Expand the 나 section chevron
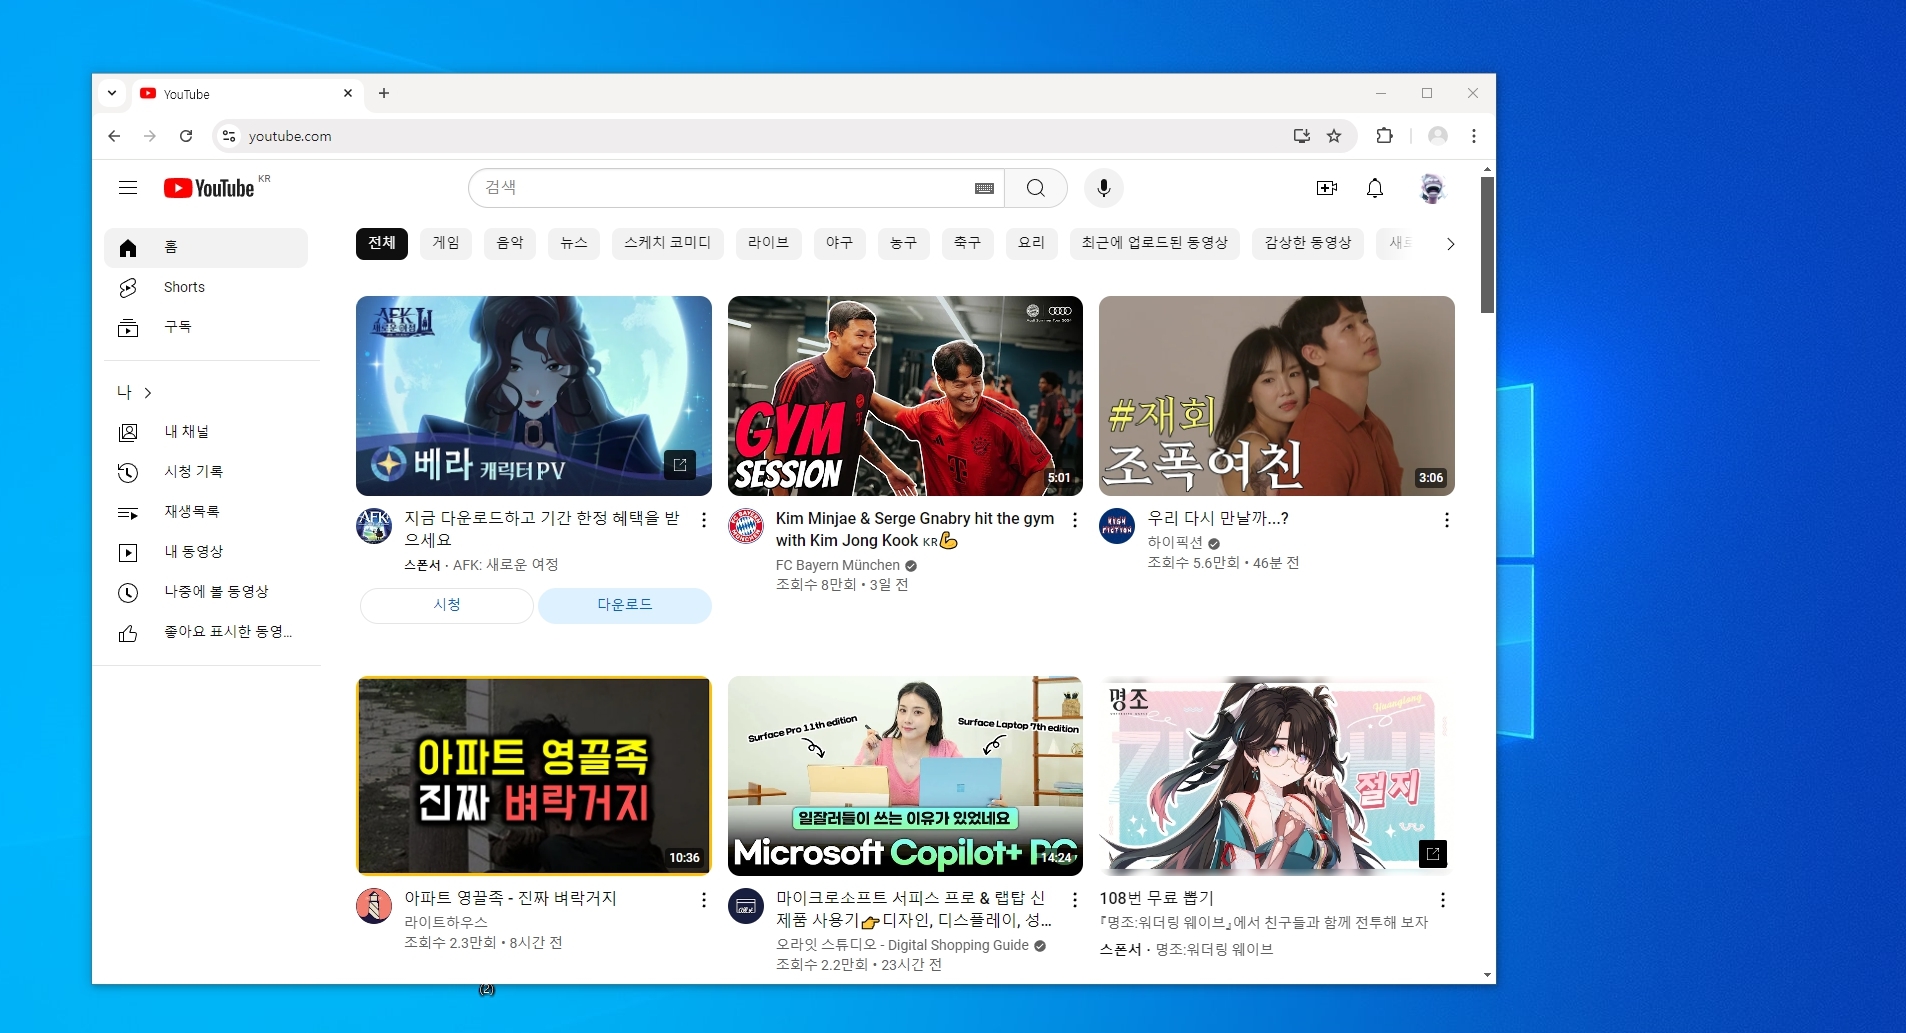Image resolution: width=1906 pixels, height=1033 pixels. tap(148, 393)
